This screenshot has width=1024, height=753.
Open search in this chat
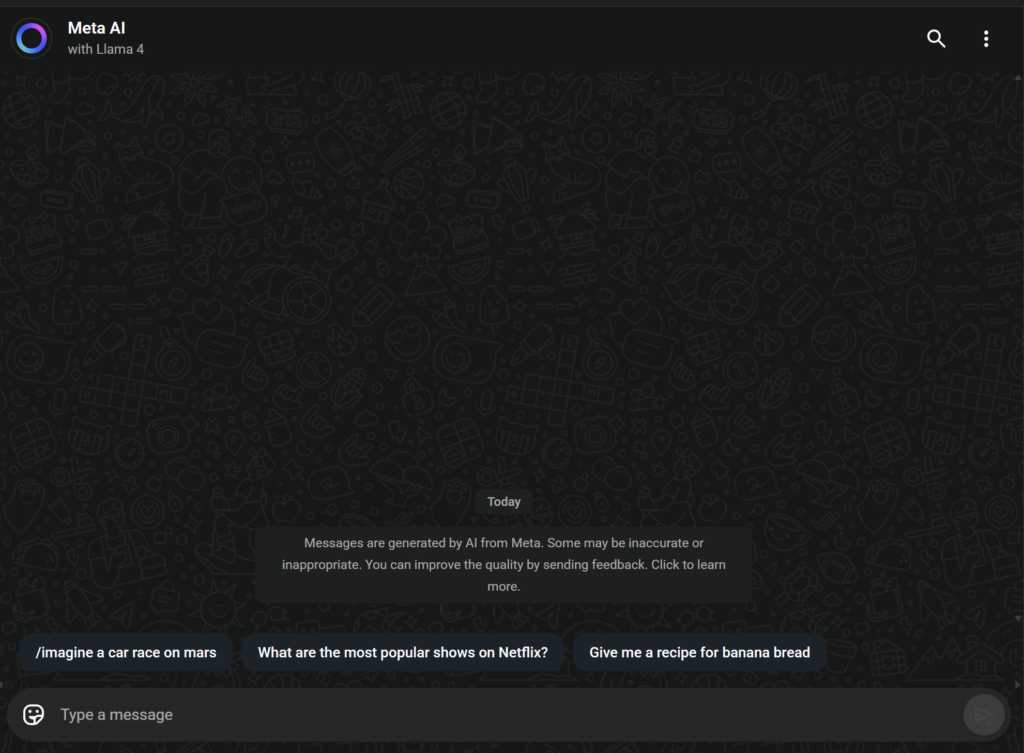point(936,39)
